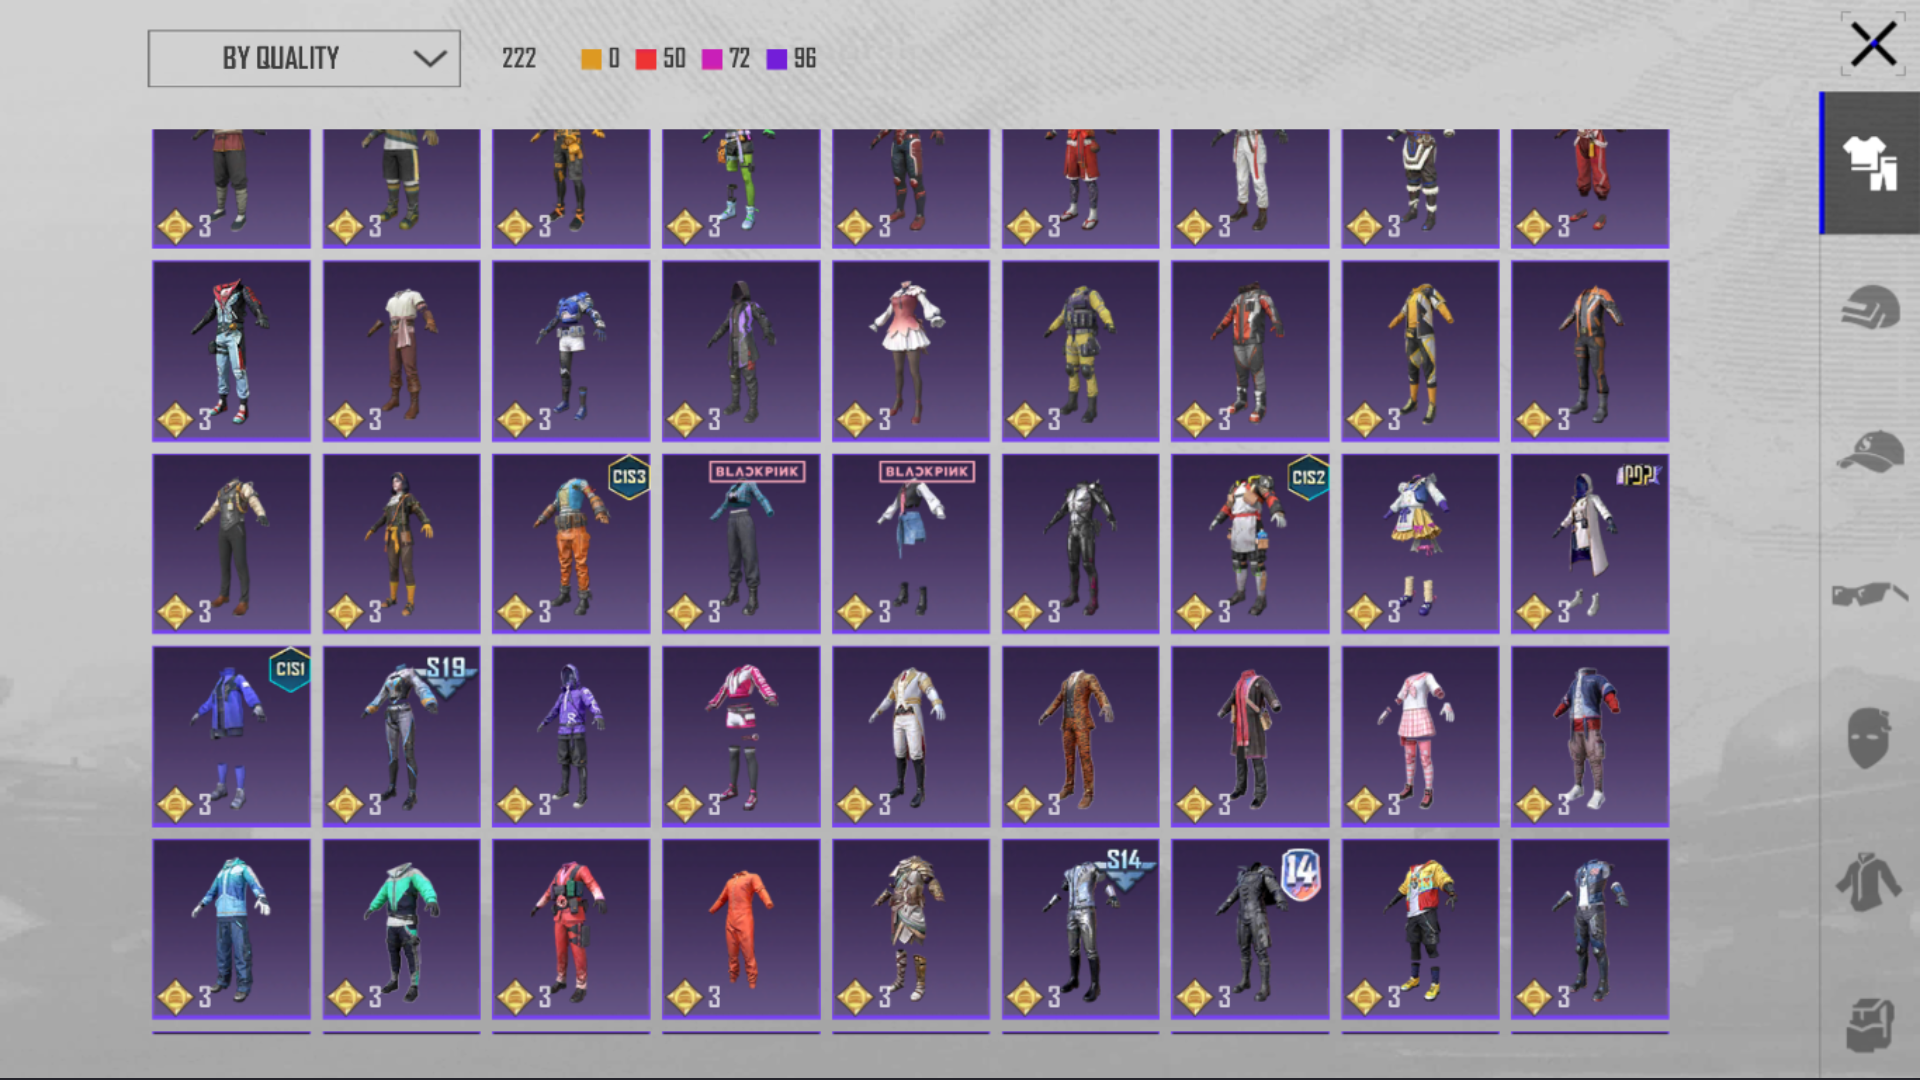The width and height of the screenshot is (1920, 1080).
Task: Select the tiger-striped orange suit outfit
Action: tap(1080, 736)
